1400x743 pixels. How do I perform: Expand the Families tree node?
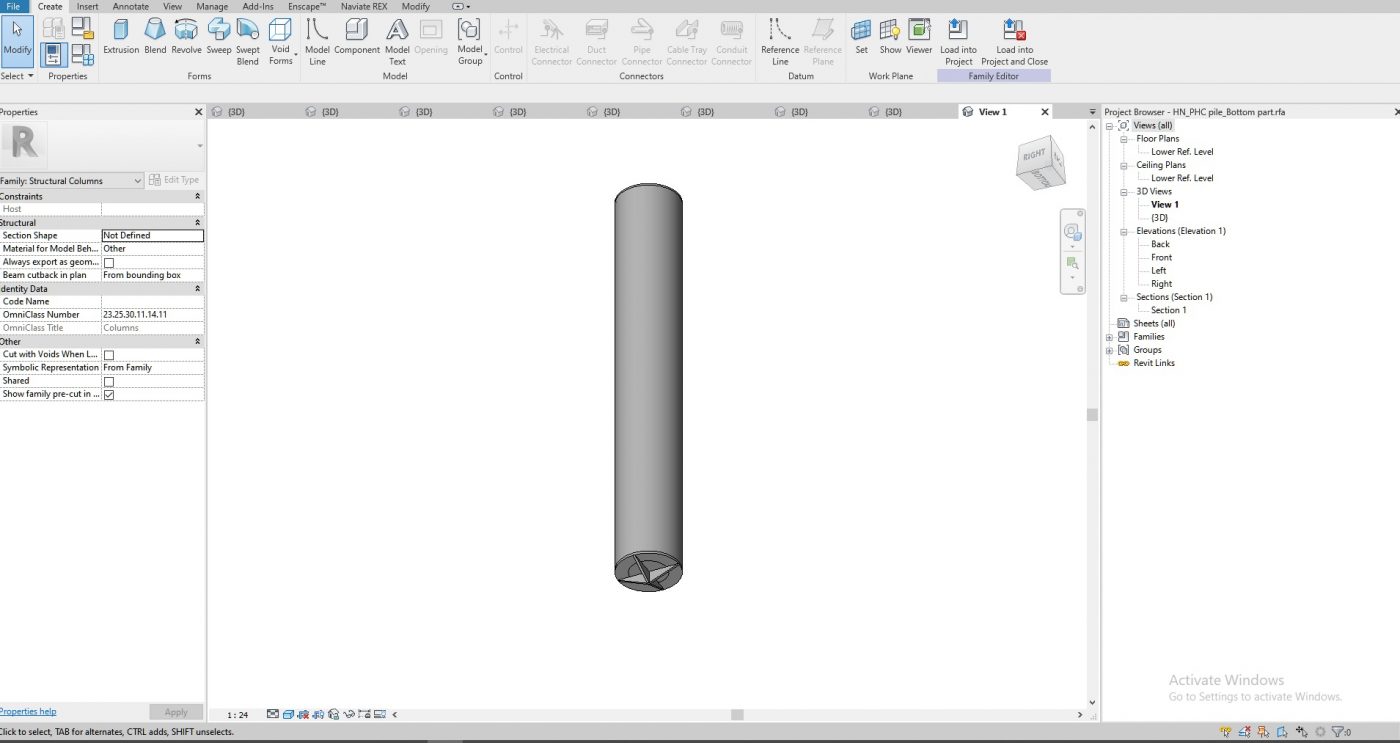(1109, 337)
